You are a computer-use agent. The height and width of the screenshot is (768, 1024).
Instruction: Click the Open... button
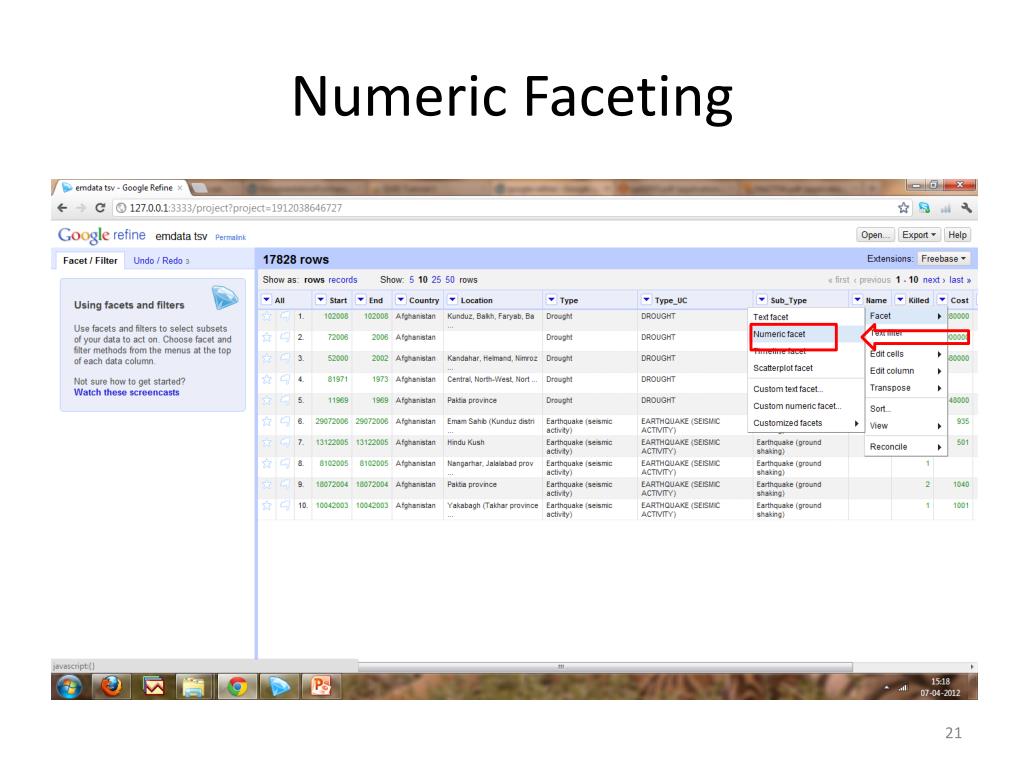874,235
